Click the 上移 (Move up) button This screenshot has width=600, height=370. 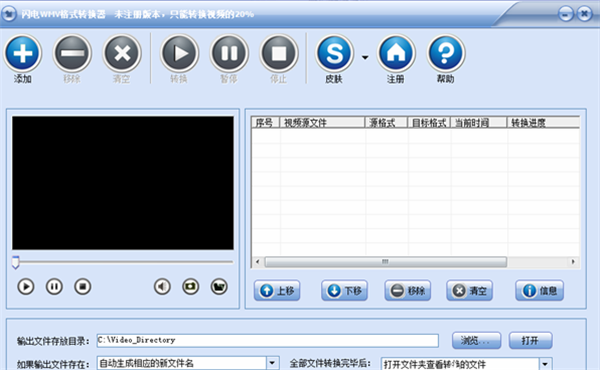coord(277,291)
